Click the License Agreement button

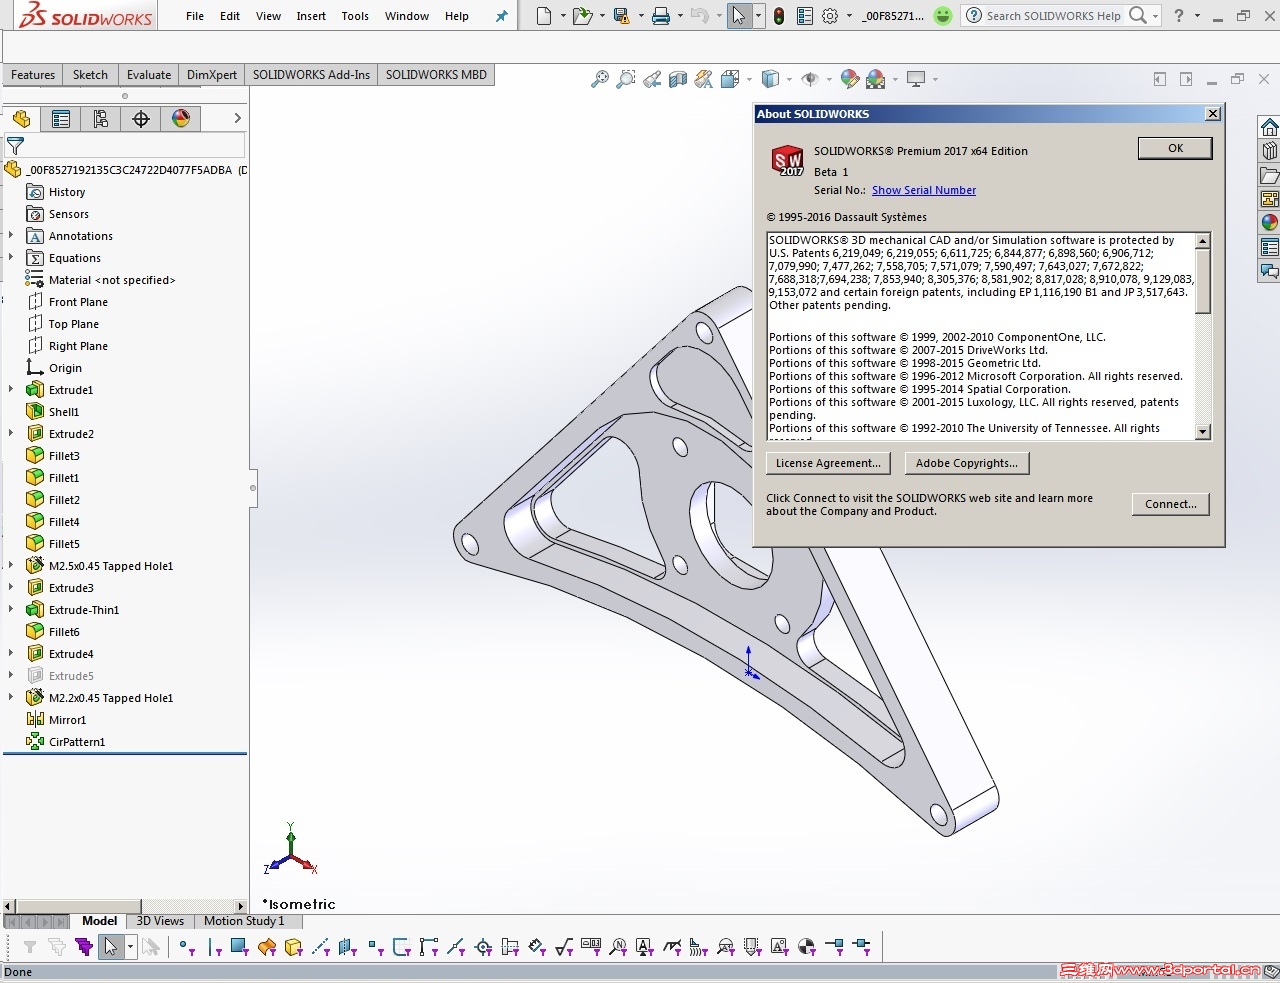[828, 463]
